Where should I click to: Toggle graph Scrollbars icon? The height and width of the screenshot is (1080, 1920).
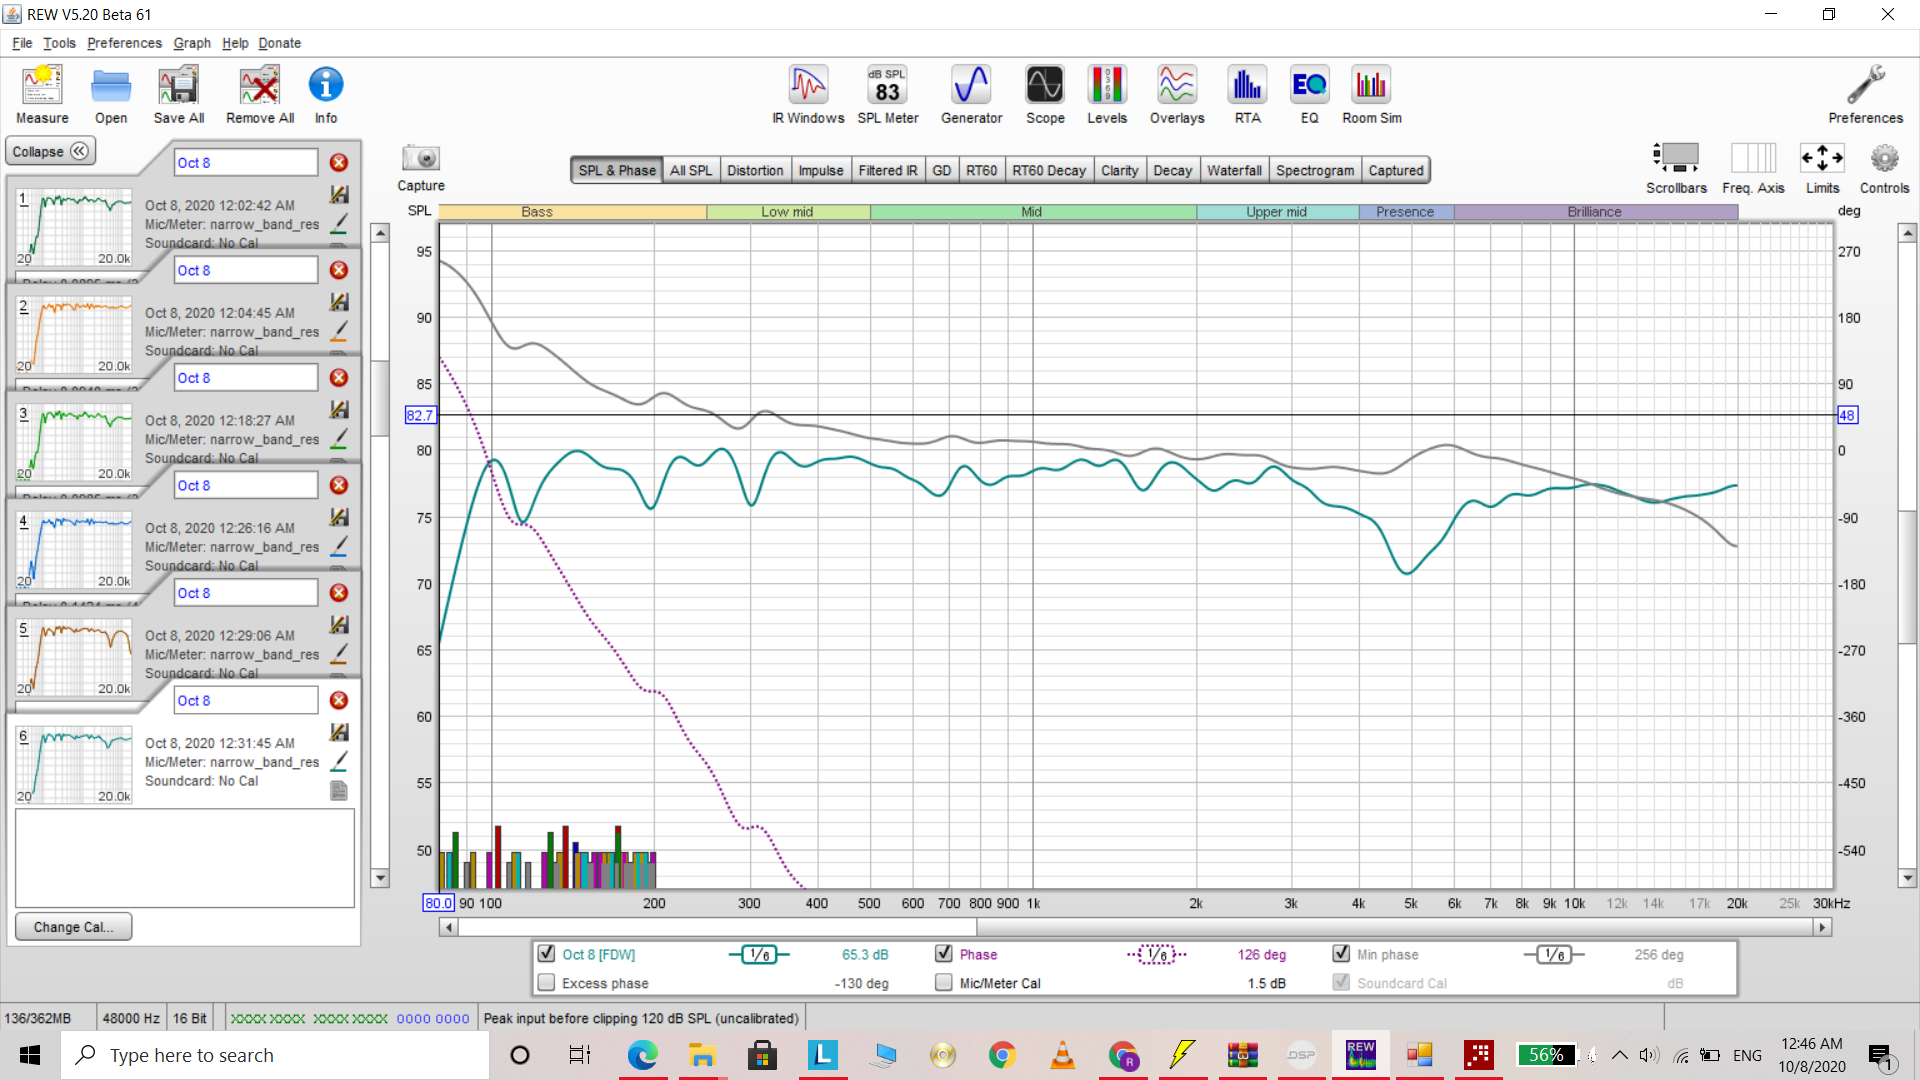[x=1676, y=168]
